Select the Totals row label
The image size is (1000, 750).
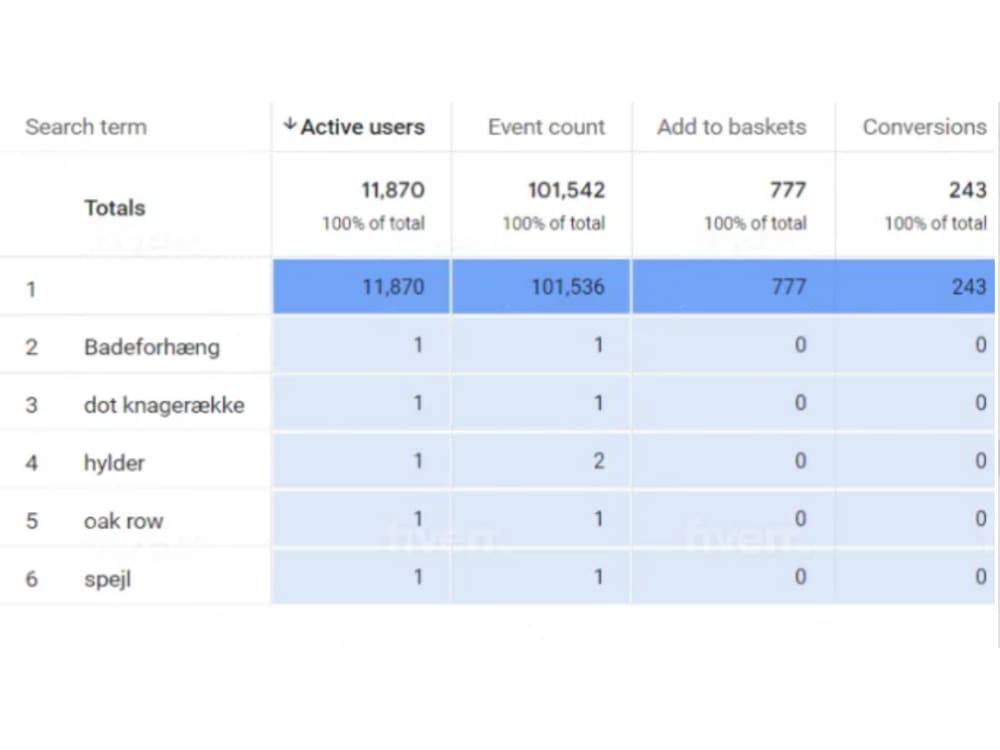(114, 208)
